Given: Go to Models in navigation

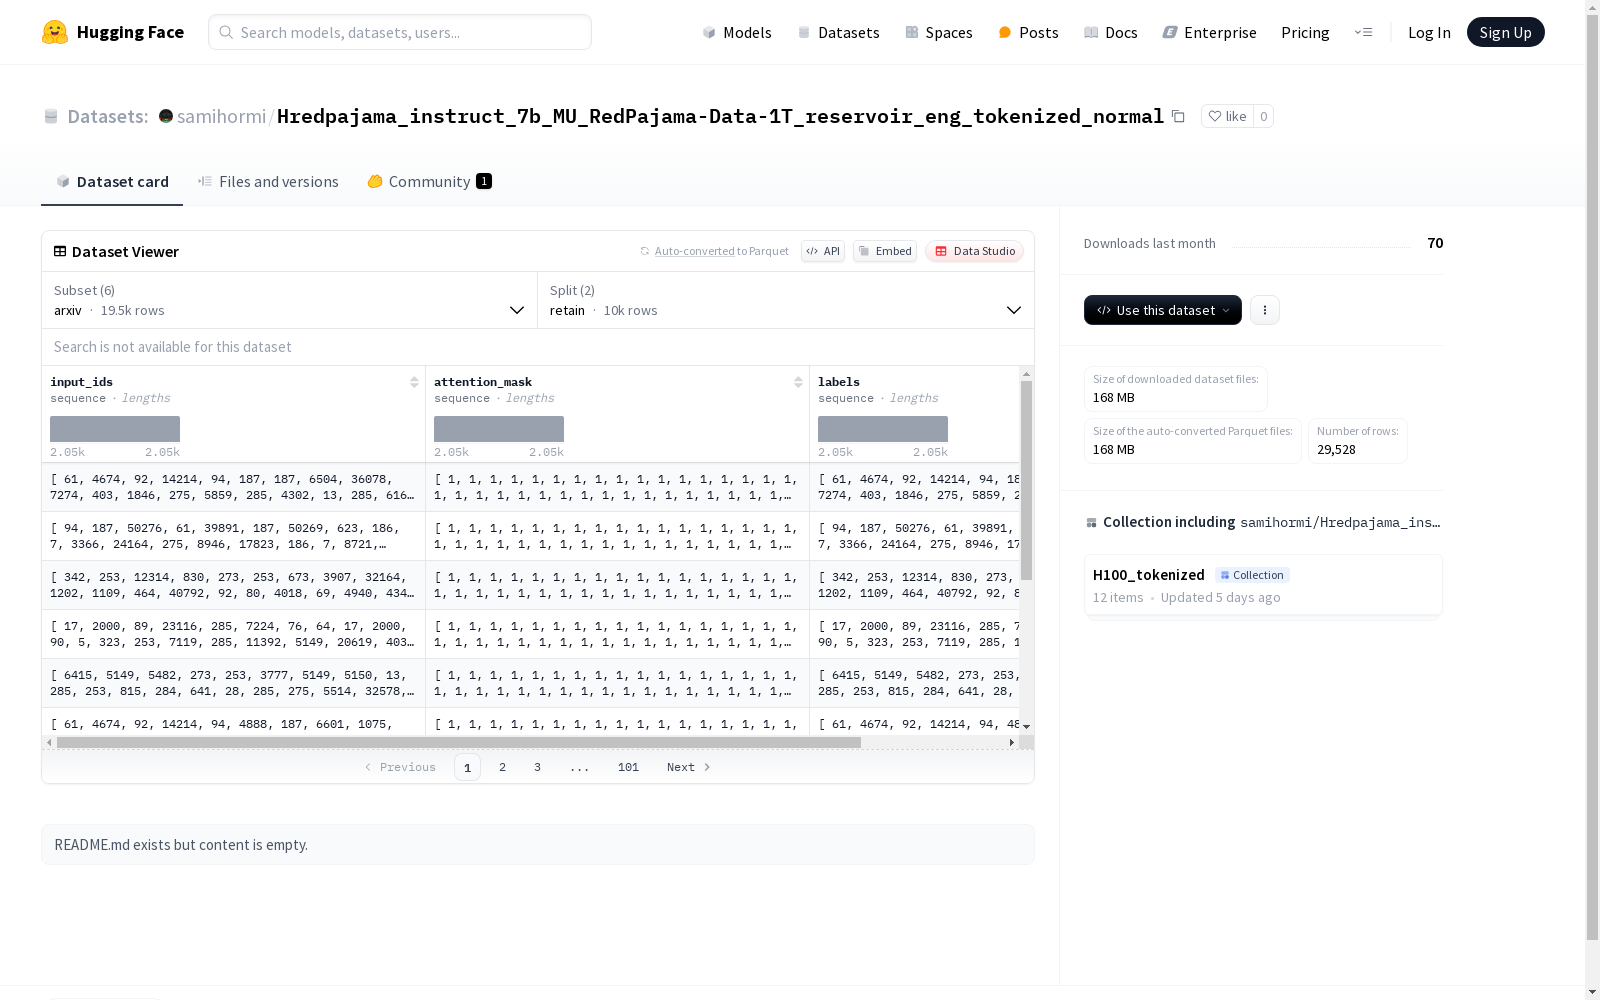Looking at the screenshot, I should (737, 32).
